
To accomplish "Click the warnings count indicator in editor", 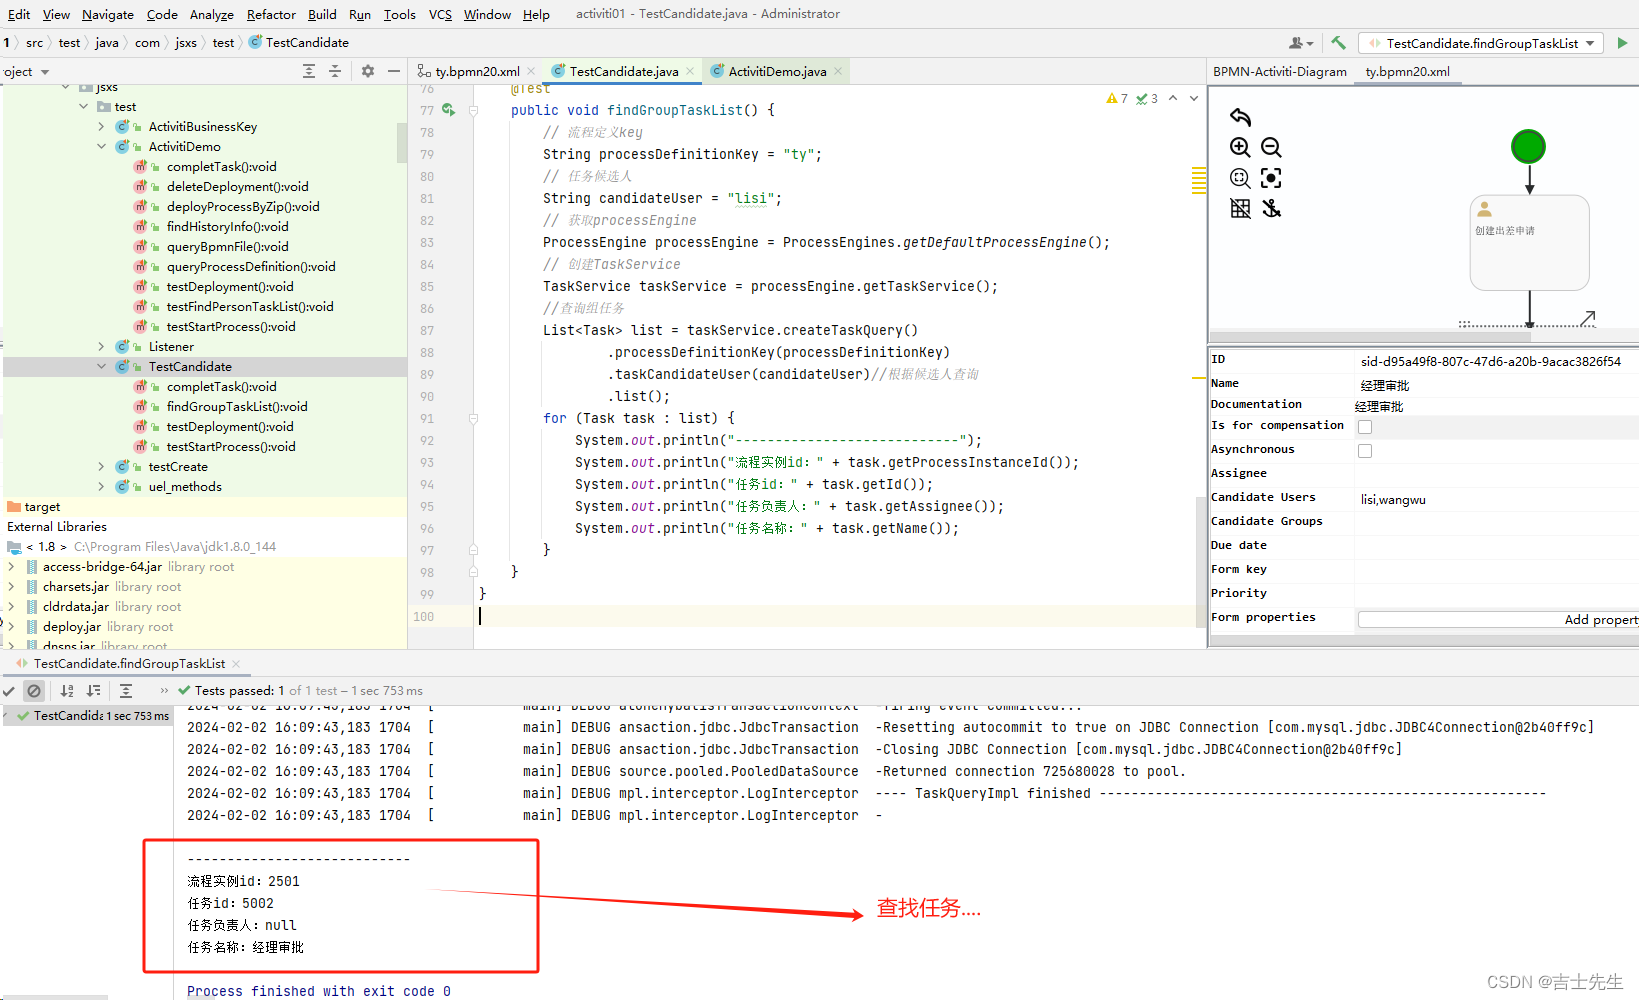I will point(1117,98).
